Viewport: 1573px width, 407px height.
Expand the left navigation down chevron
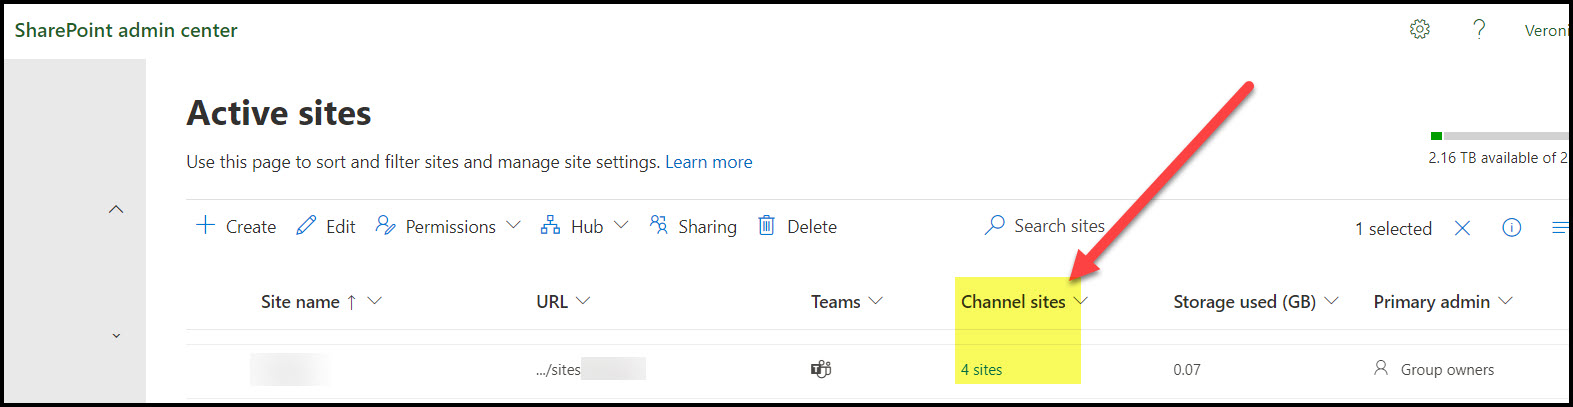pos(116,336)
